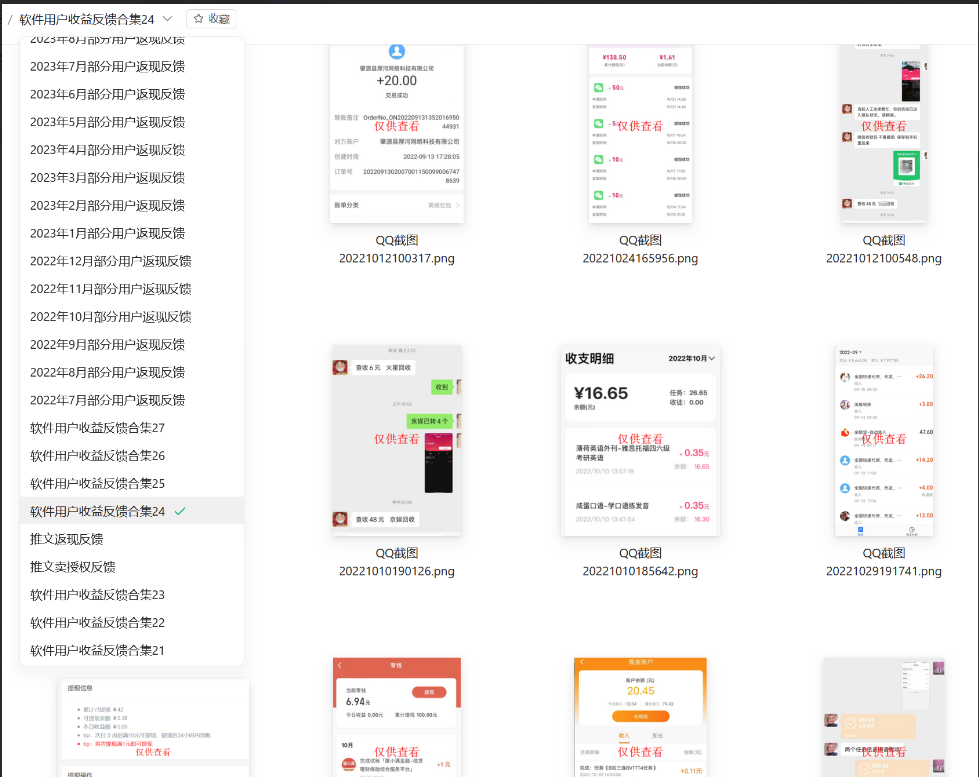Open the 提现信息 screenshot thumbnail

click(x=155, y=727)
